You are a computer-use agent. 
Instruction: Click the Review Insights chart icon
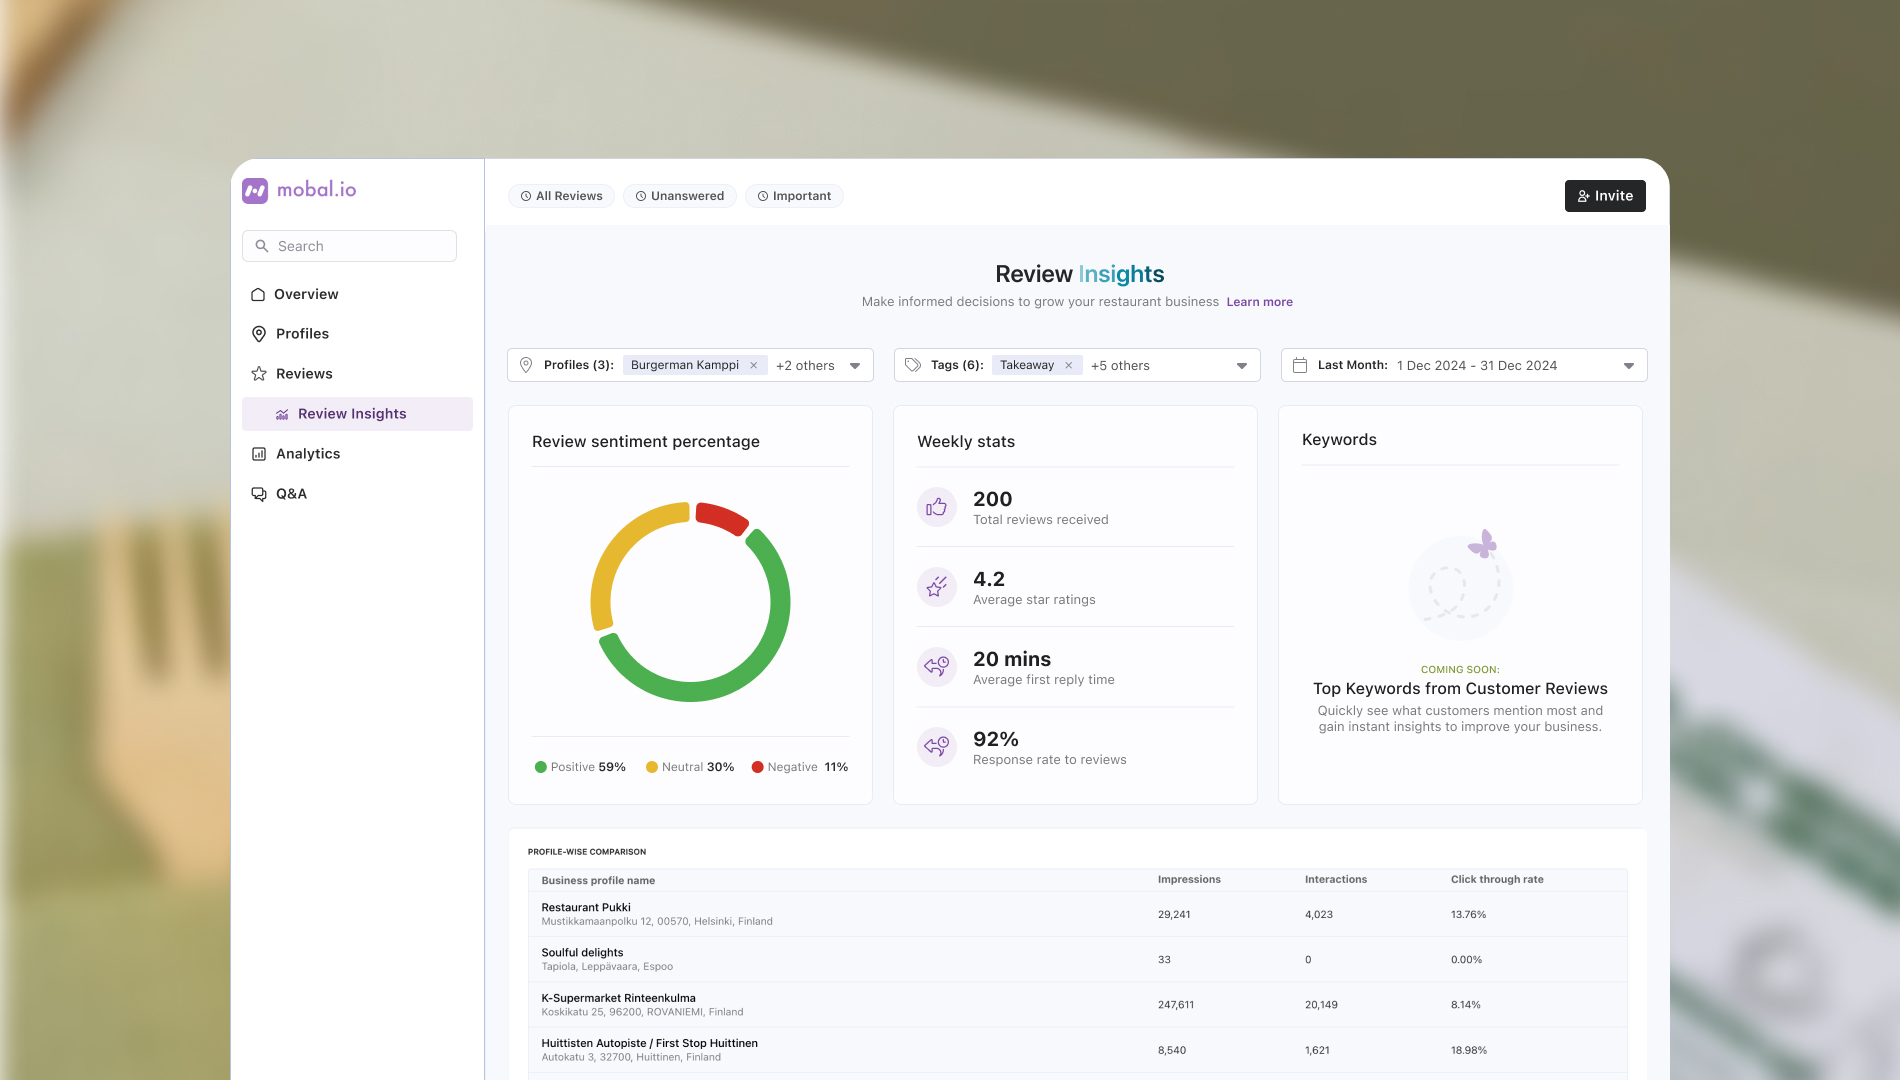(x=282, y=414)
